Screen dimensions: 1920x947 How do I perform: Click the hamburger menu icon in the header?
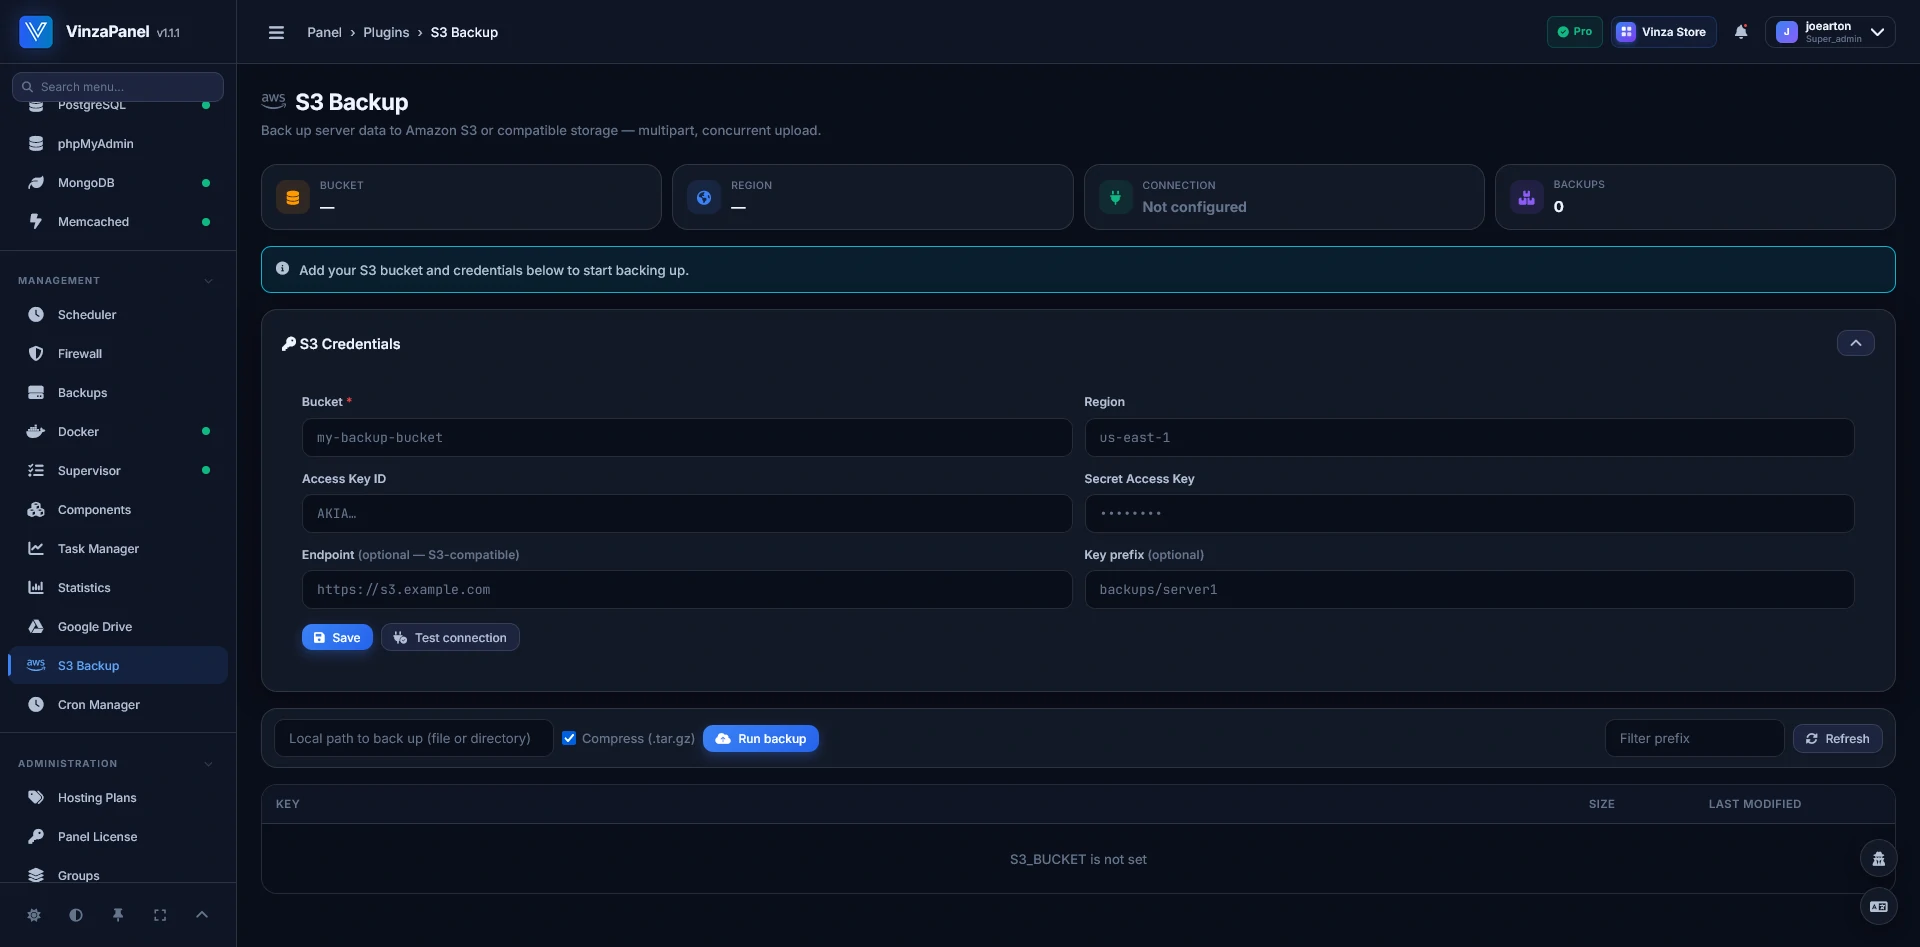[x=276, y=32]
